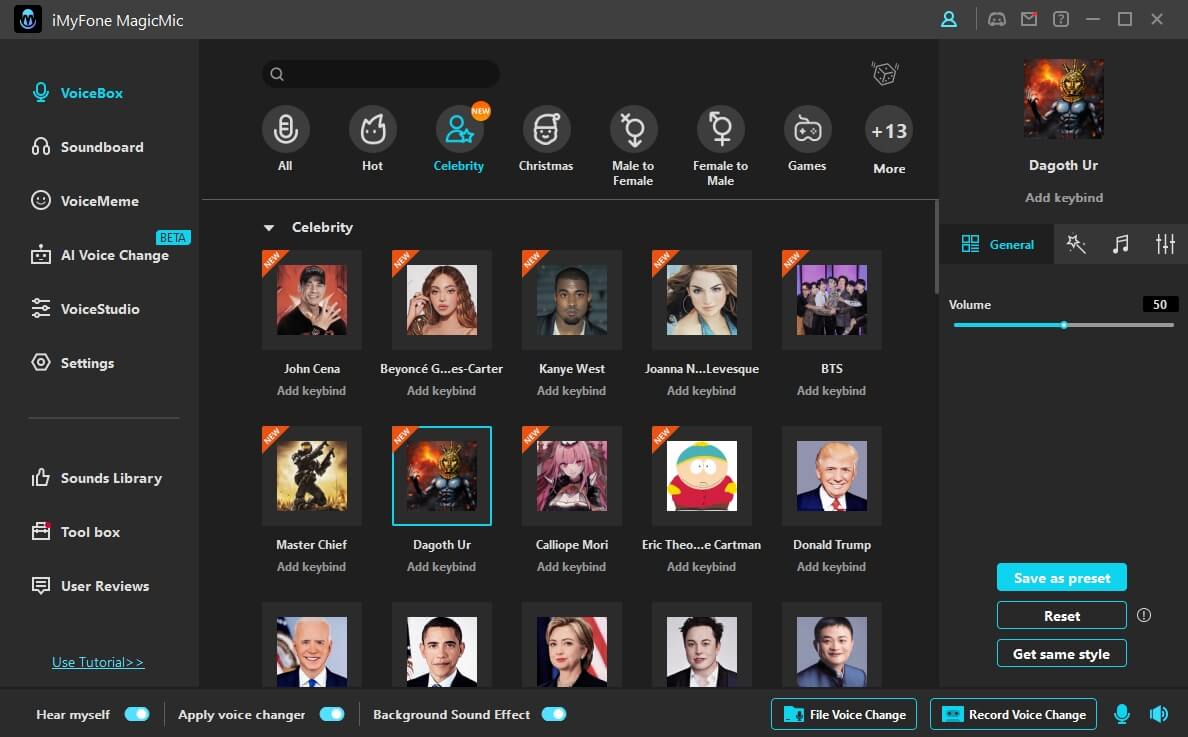Open the Use Tutorial link
Viewport: 1188px width, 737px height.
98,662
